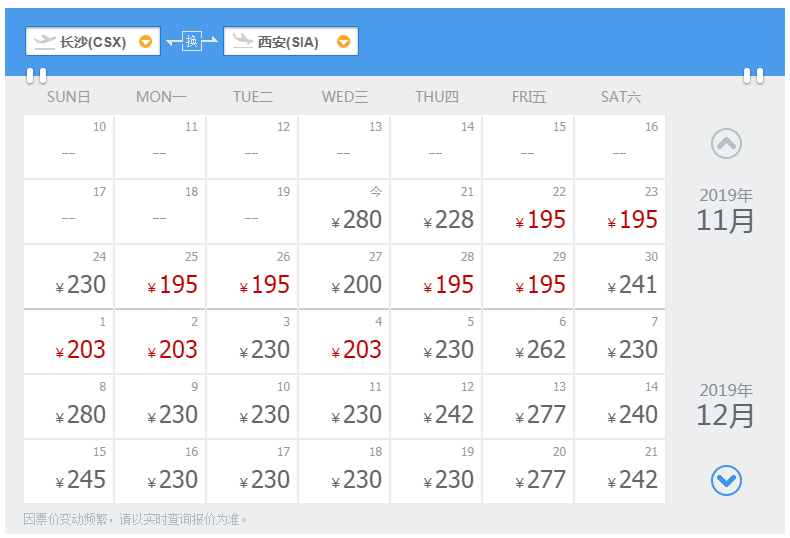790x538 pixels.
Task: Click the blue down arrow circle
Action: (x=726, y=481)
